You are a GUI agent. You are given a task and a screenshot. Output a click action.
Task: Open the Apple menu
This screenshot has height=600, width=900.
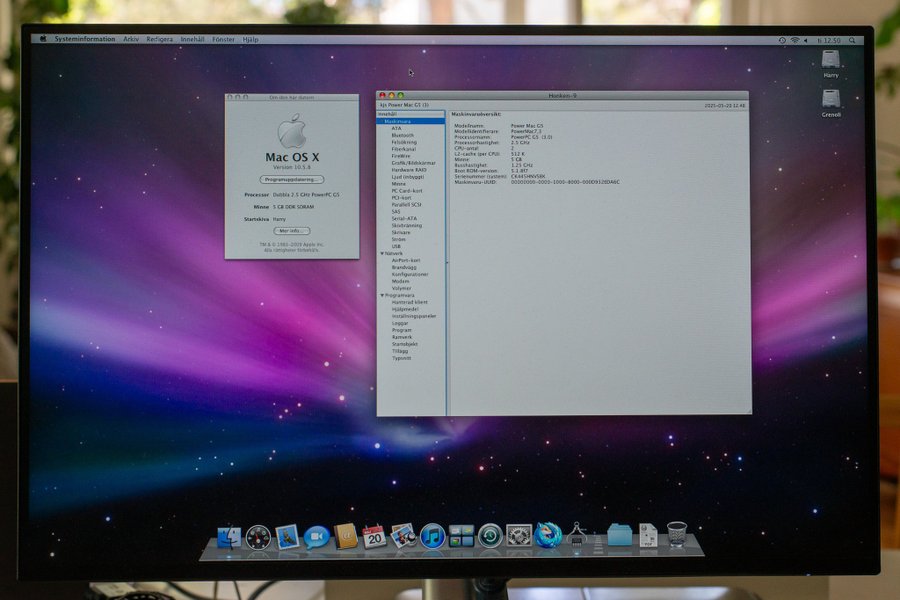(43, 39)
